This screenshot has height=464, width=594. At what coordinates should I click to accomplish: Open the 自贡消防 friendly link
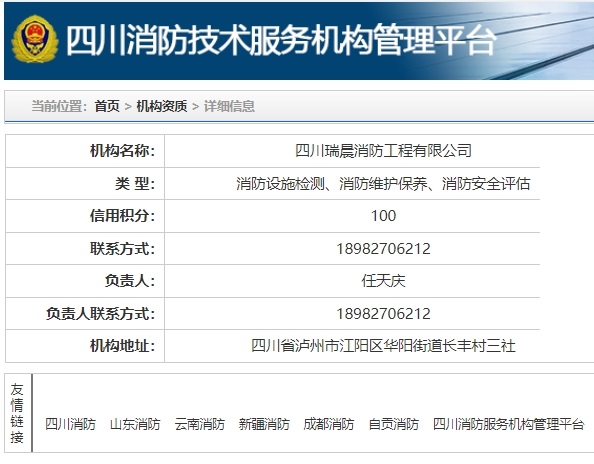(394, 424)
